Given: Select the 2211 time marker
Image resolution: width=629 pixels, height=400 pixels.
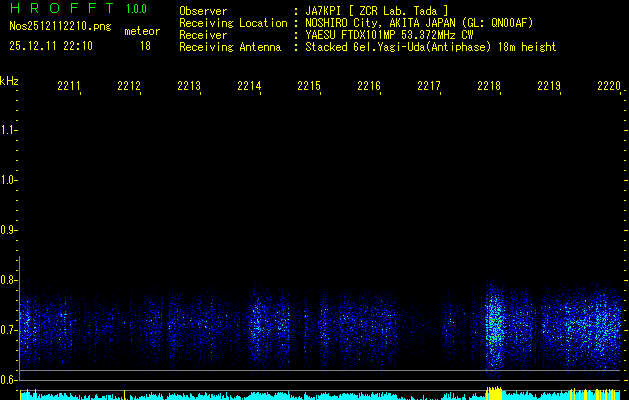Looking at the screenshot, I should click(69, 87).
